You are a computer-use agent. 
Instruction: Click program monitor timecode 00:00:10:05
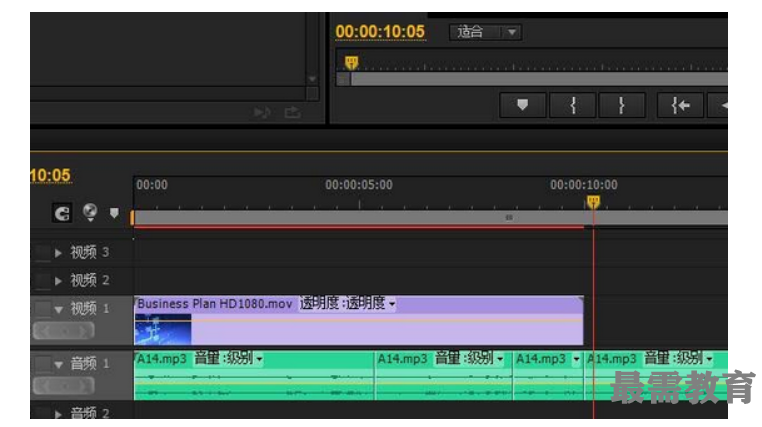pyautogui.click(x=380, y=32)
